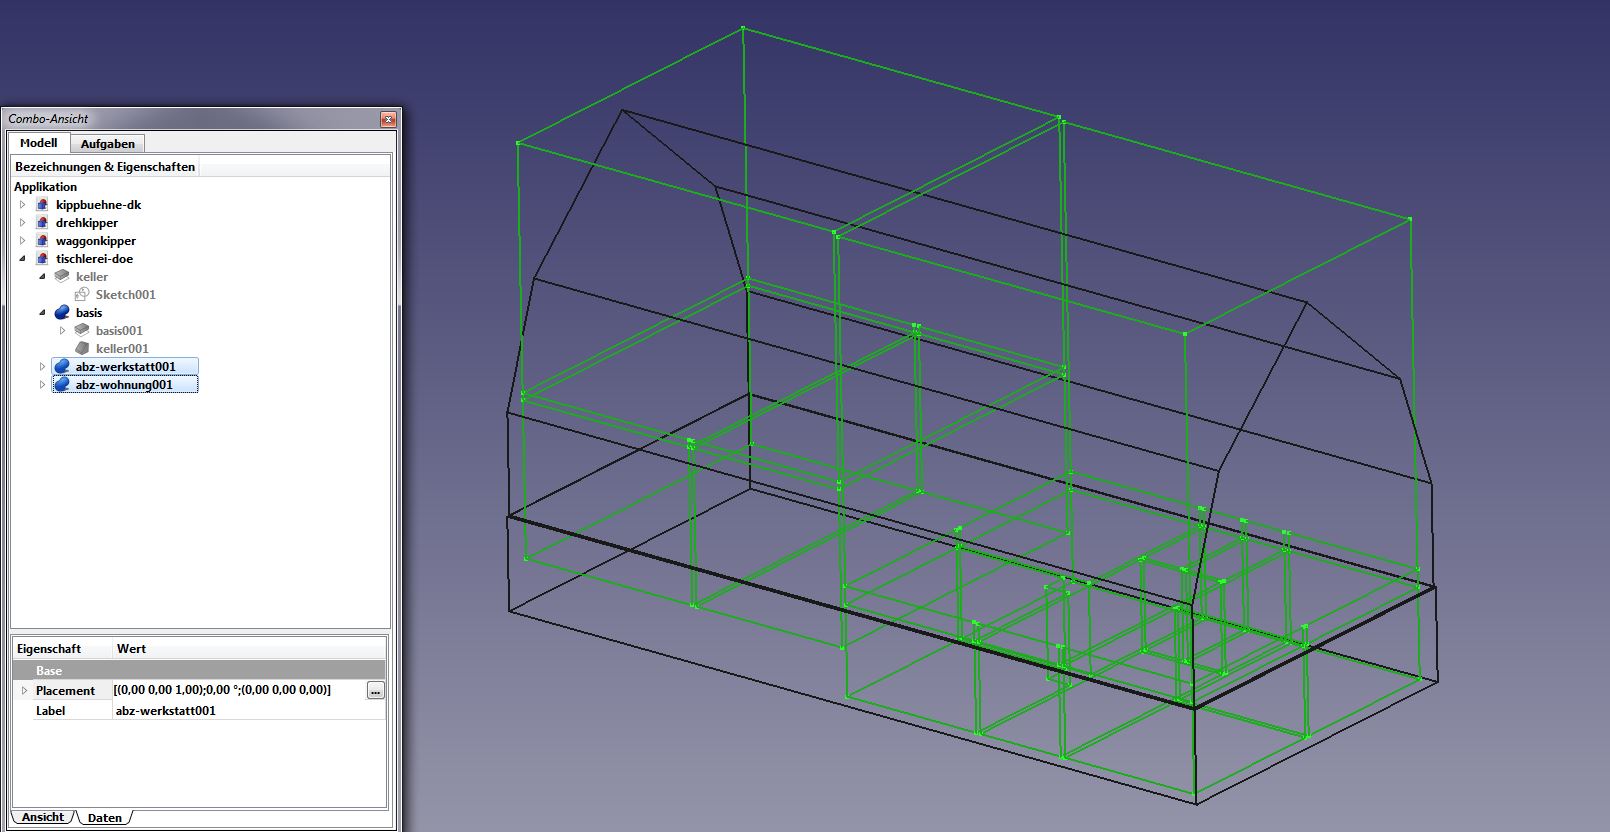
Task: Select the basis001 tree item
Action: 119,331
